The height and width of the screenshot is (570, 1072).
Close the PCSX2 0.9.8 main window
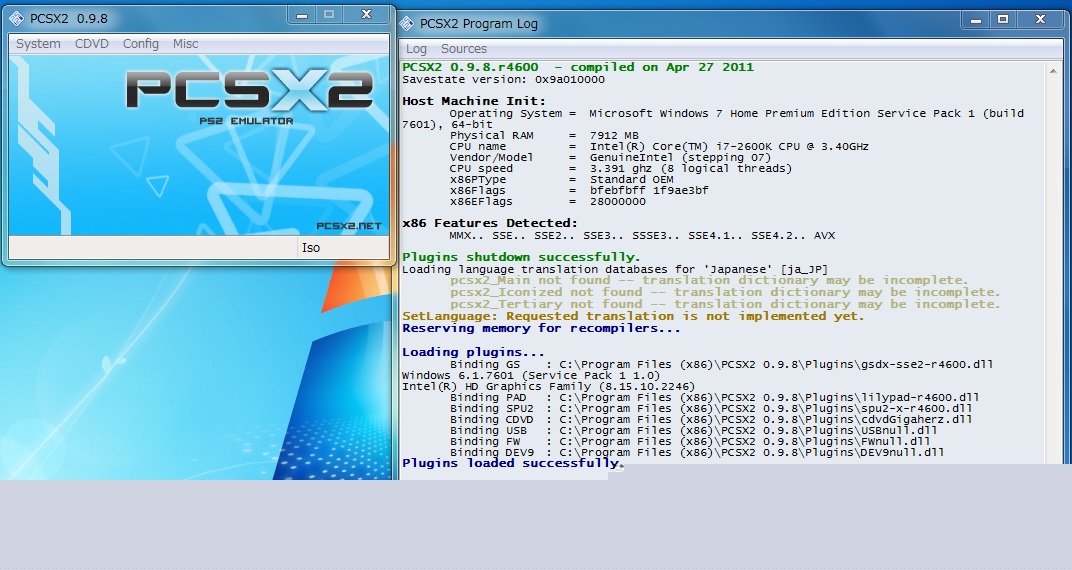tap(366, 14)
